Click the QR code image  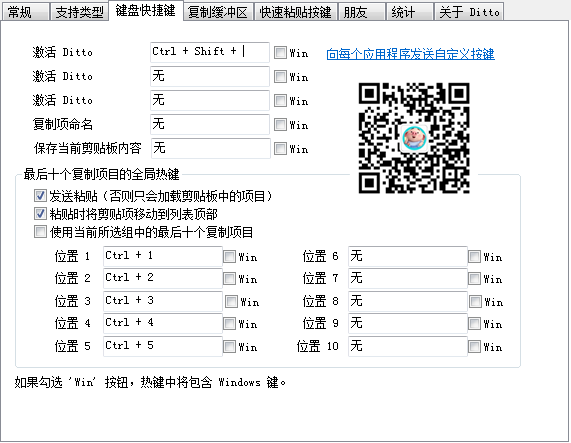pos(414,138)
